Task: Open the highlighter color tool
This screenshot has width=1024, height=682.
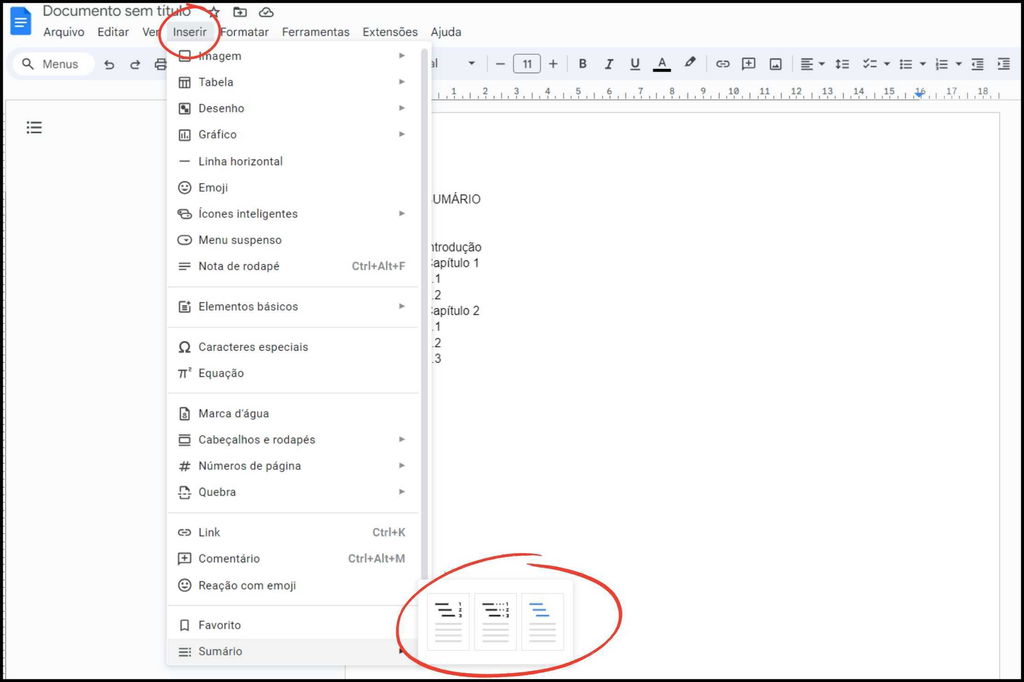Action: [x=690, y=63]
